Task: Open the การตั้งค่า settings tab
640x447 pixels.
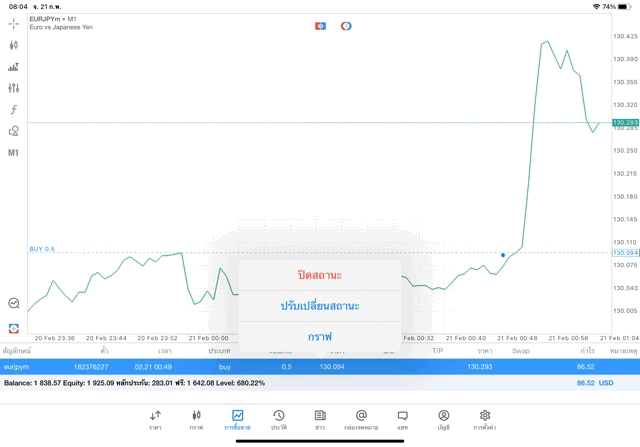Action: click(x=485, y=419)
